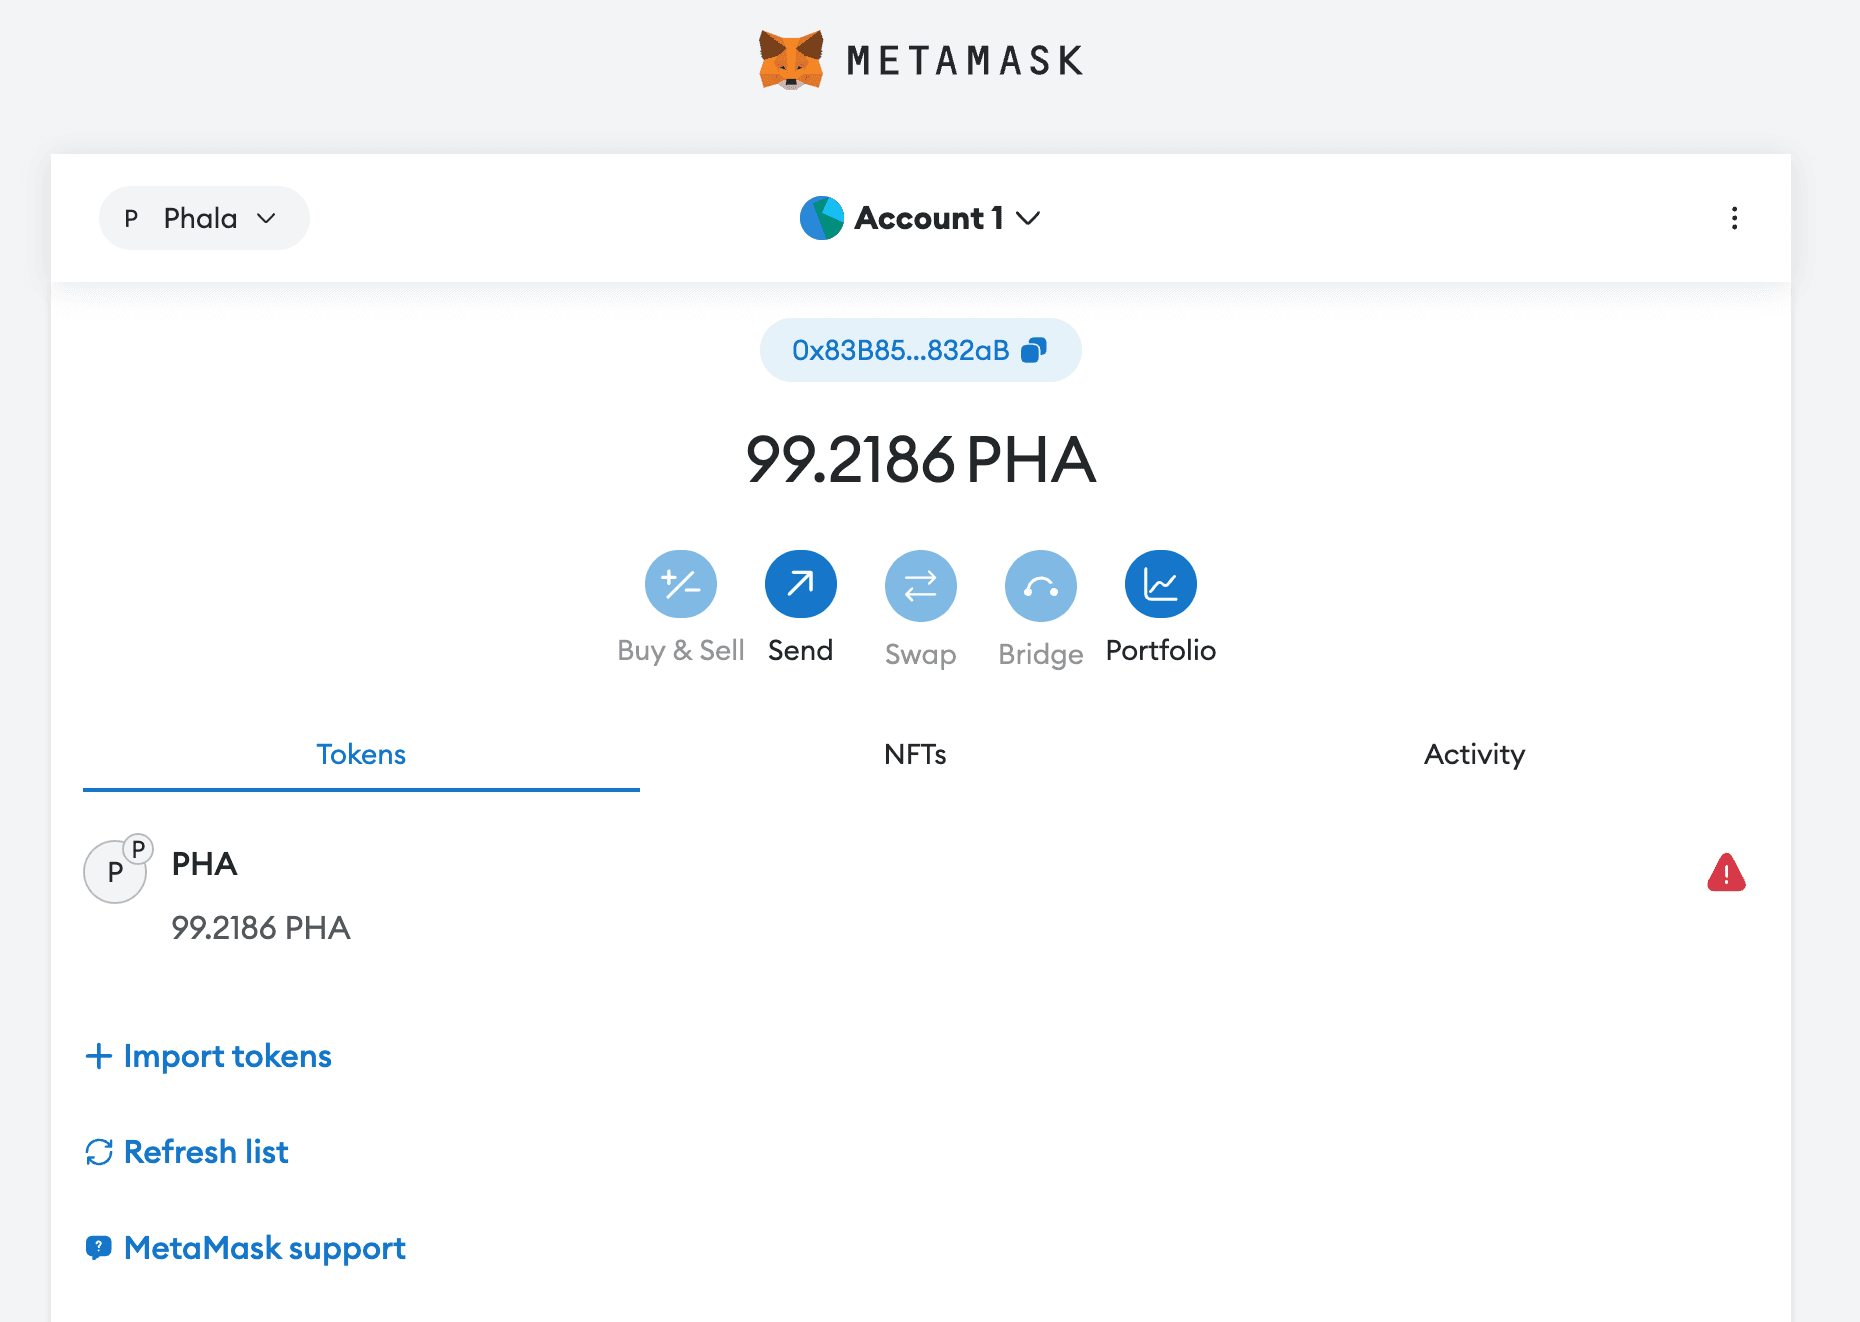1860x1322 pixels.
Task: Select the Tokens tab
Action: tap(361, 754)
